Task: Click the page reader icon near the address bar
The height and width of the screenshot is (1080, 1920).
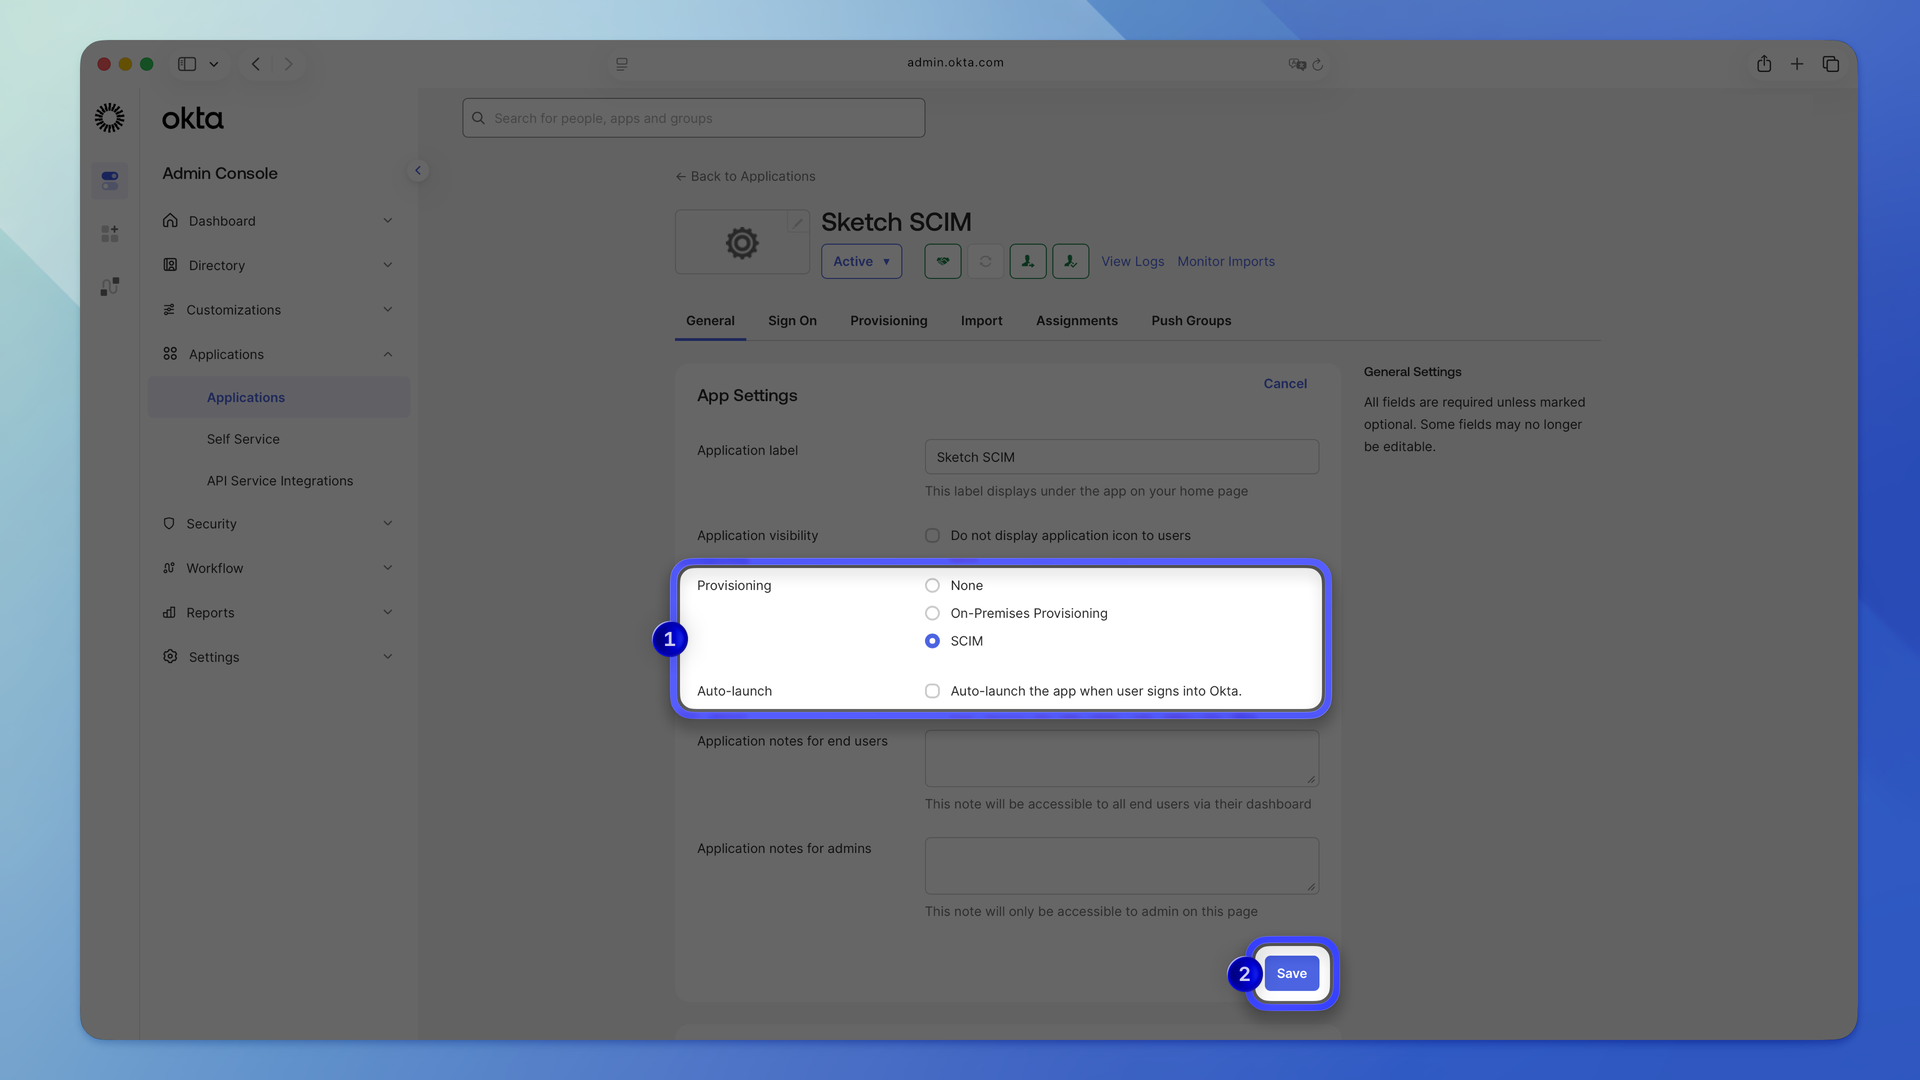Action: pyautogui.click(x=622, y=64)
